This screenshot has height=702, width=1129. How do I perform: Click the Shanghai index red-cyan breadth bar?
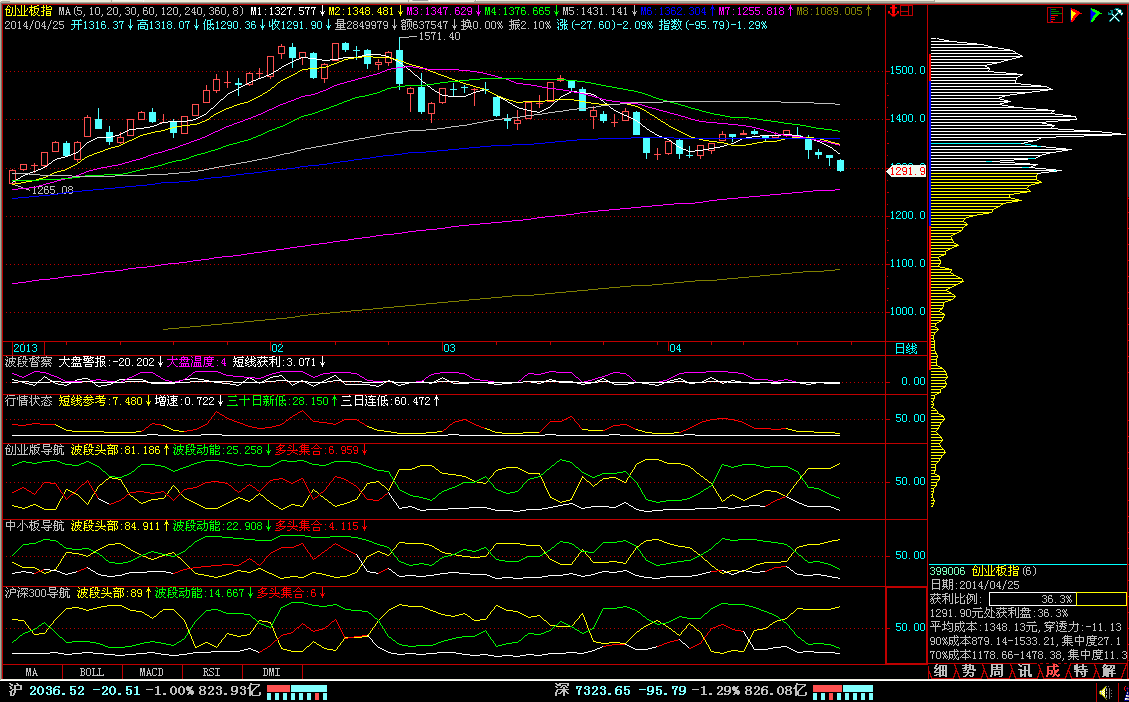pos(299,691)
